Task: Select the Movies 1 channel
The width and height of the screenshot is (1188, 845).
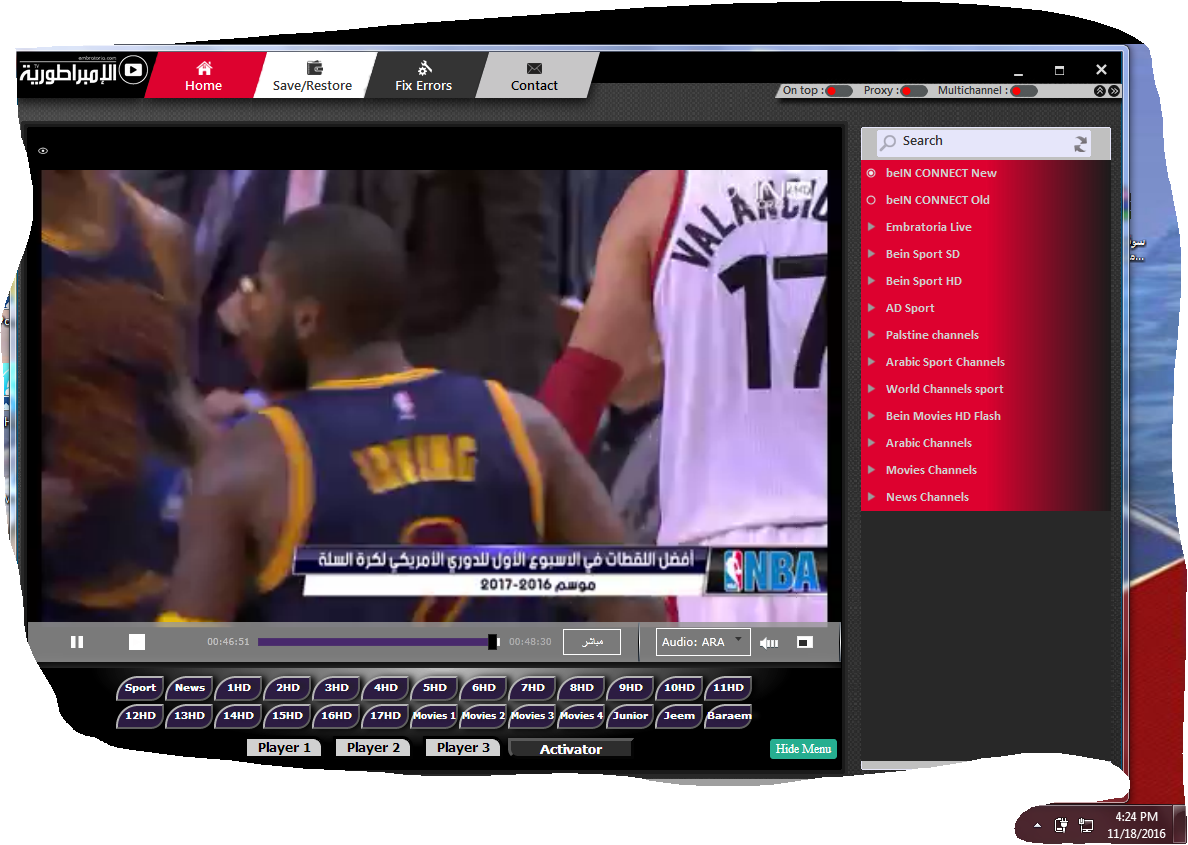Action: coord(435,716)
